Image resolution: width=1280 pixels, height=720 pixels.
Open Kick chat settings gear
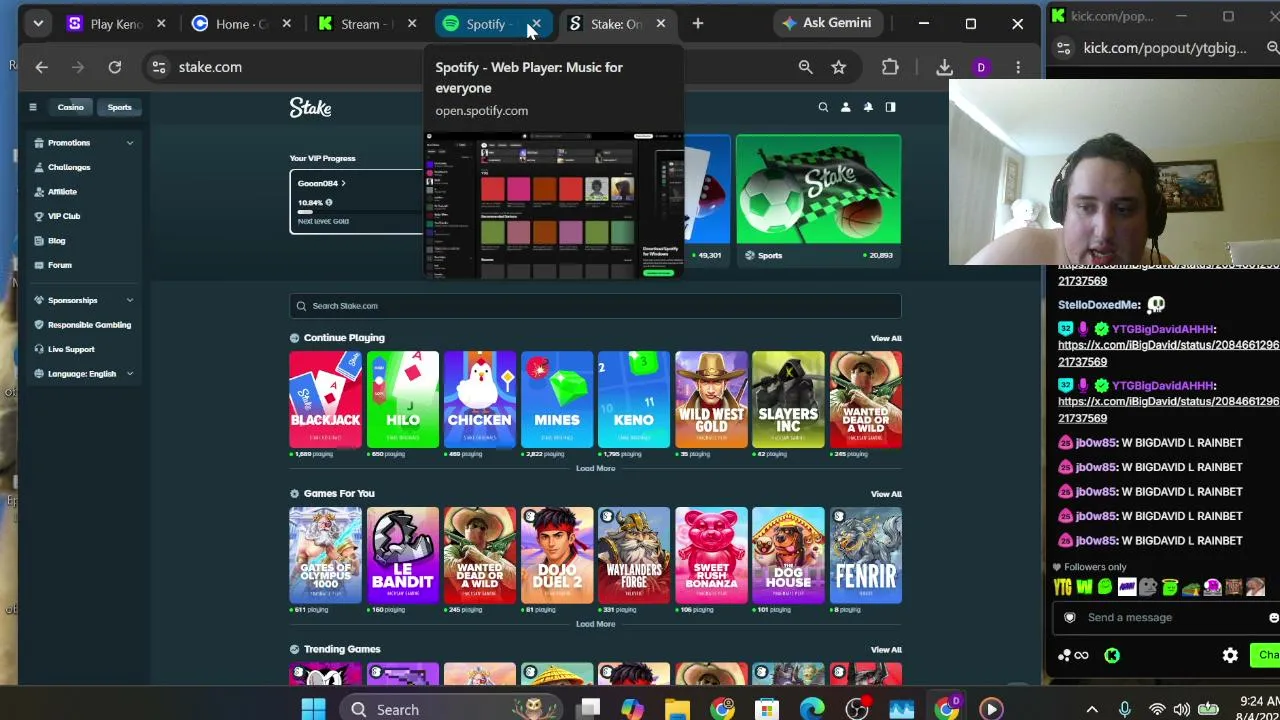1230,656
